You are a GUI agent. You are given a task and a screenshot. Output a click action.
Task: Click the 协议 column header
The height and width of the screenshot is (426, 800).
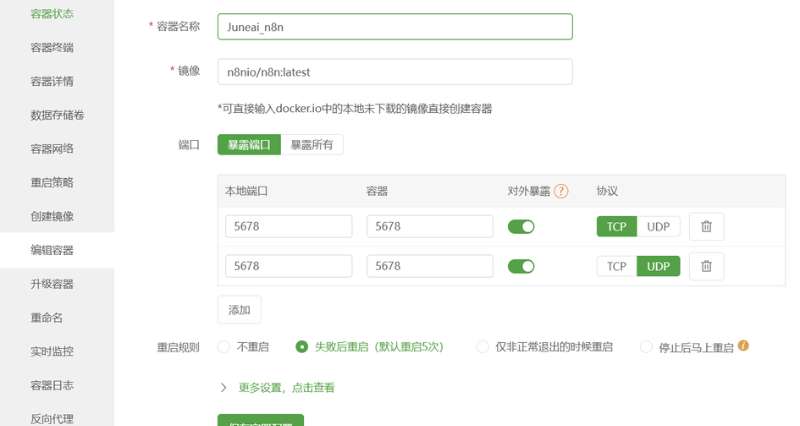pyautogui.click(x=607, y=191)
